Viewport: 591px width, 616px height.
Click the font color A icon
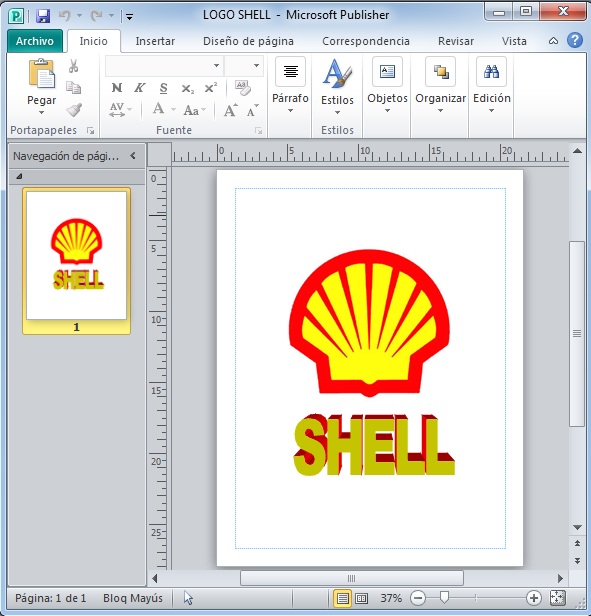[159, 108]
